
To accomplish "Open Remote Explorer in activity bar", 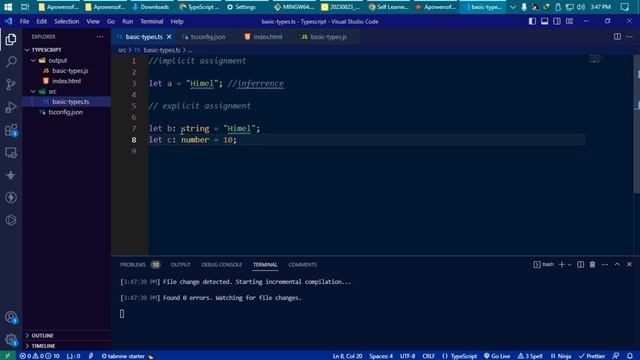I will (11, 153).
